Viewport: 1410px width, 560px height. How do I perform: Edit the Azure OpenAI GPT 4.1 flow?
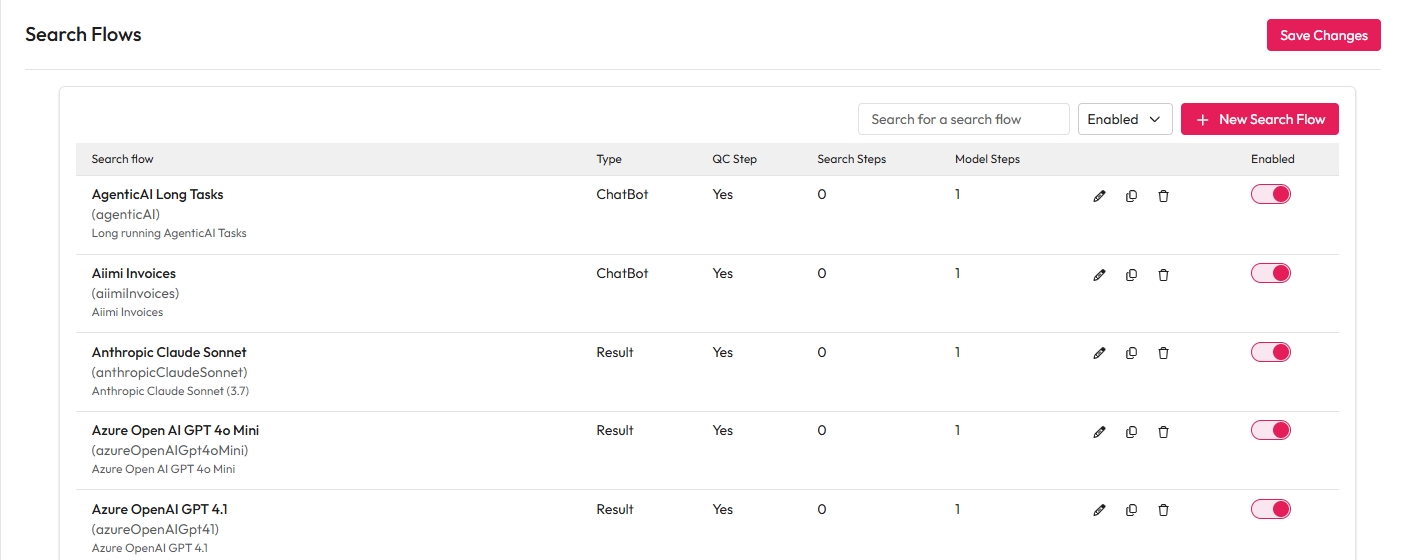(1099, 510)
